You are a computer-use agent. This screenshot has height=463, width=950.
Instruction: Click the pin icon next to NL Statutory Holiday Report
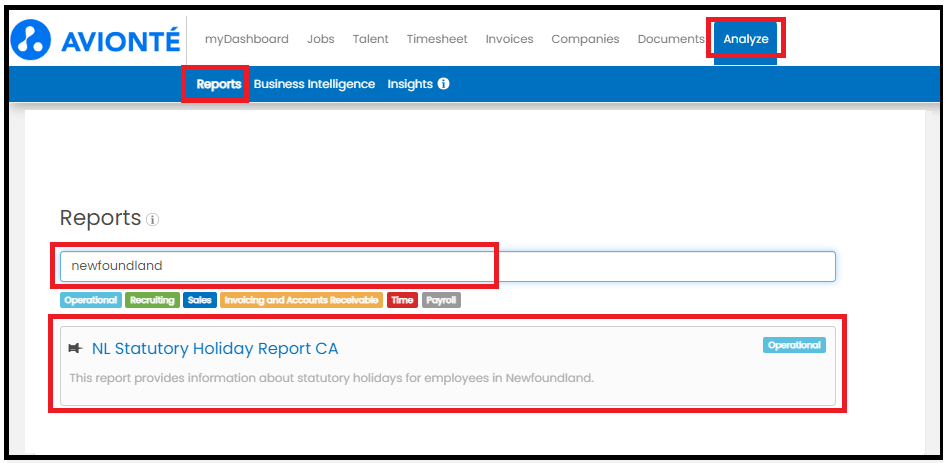[x=76, y=348]
